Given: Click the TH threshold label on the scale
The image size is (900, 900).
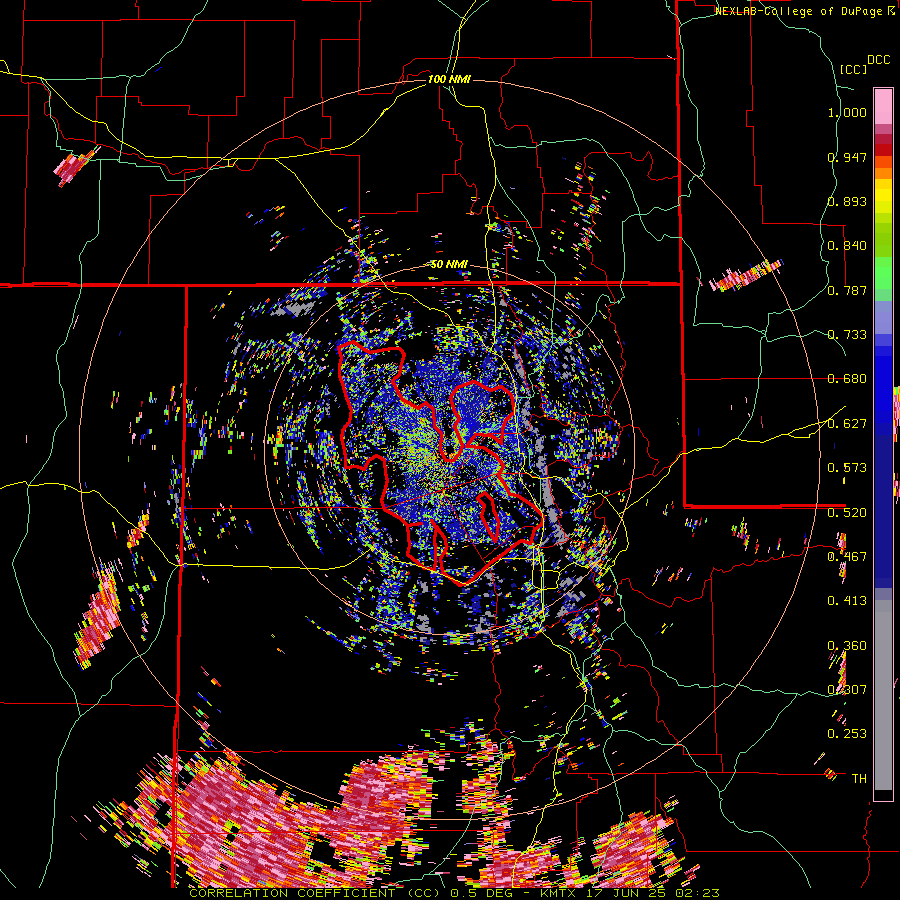Looking at the screenshot, I should [x=859, y=779].
